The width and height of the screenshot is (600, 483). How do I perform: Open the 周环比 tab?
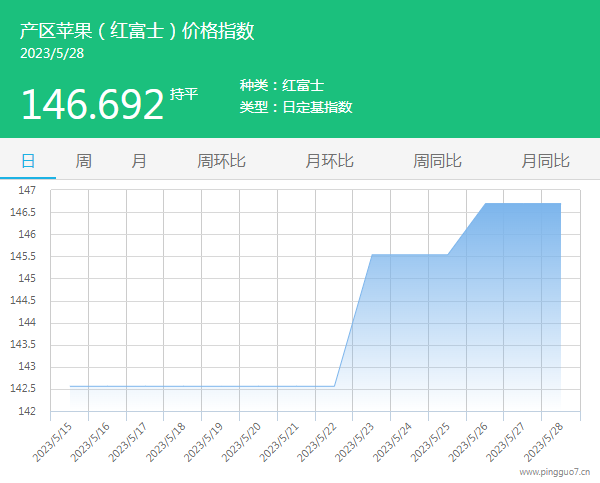click(x=221, y=161)
